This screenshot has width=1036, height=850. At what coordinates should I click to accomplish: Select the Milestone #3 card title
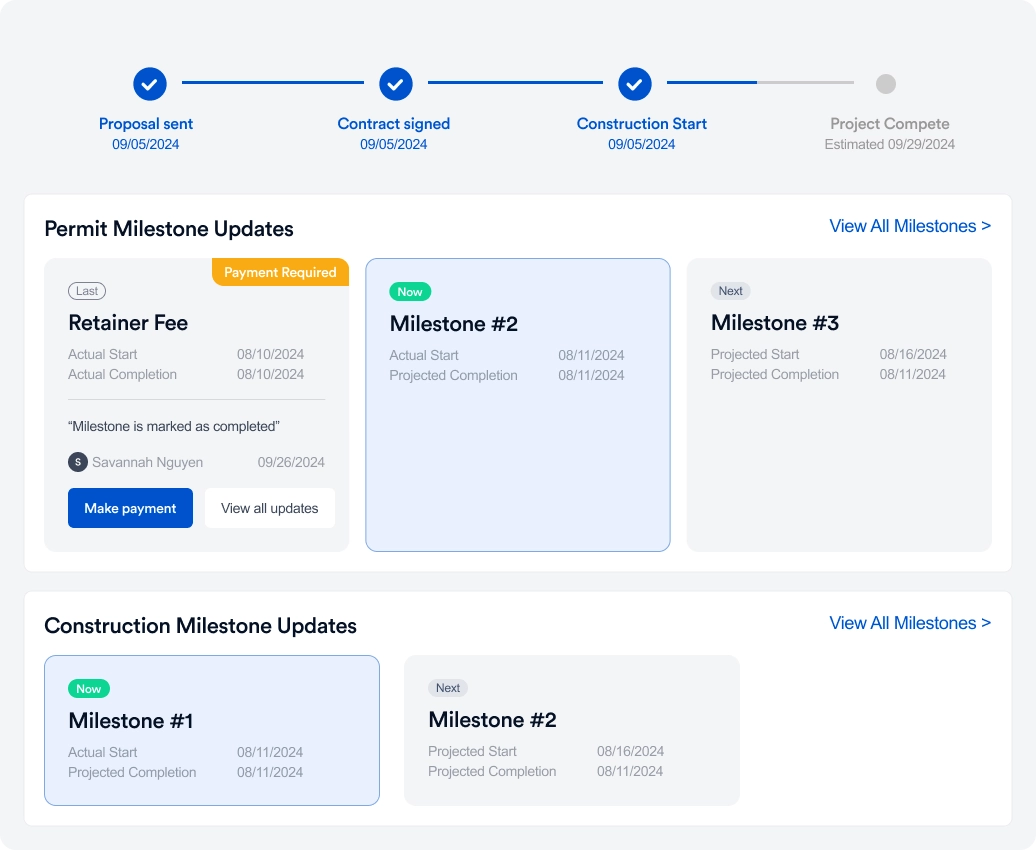point(775,323)
